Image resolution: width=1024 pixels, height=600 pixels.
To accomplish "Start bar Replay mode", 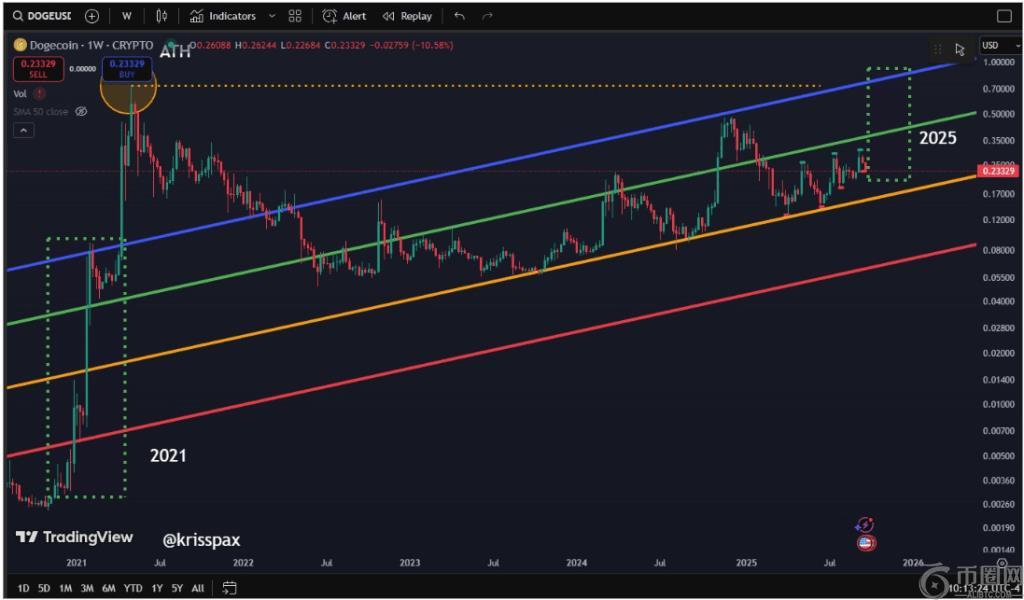I will [x=407, y=16].
